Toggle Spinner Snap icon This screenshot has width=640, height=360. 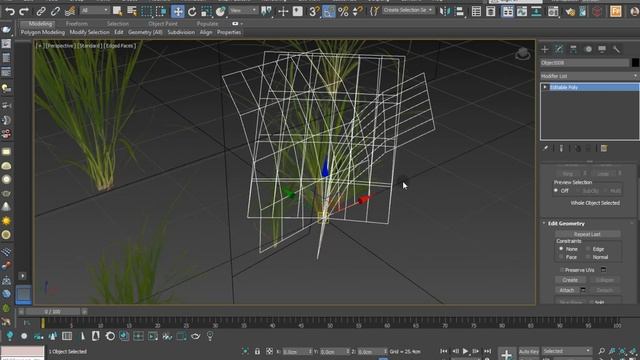(358, 11)
